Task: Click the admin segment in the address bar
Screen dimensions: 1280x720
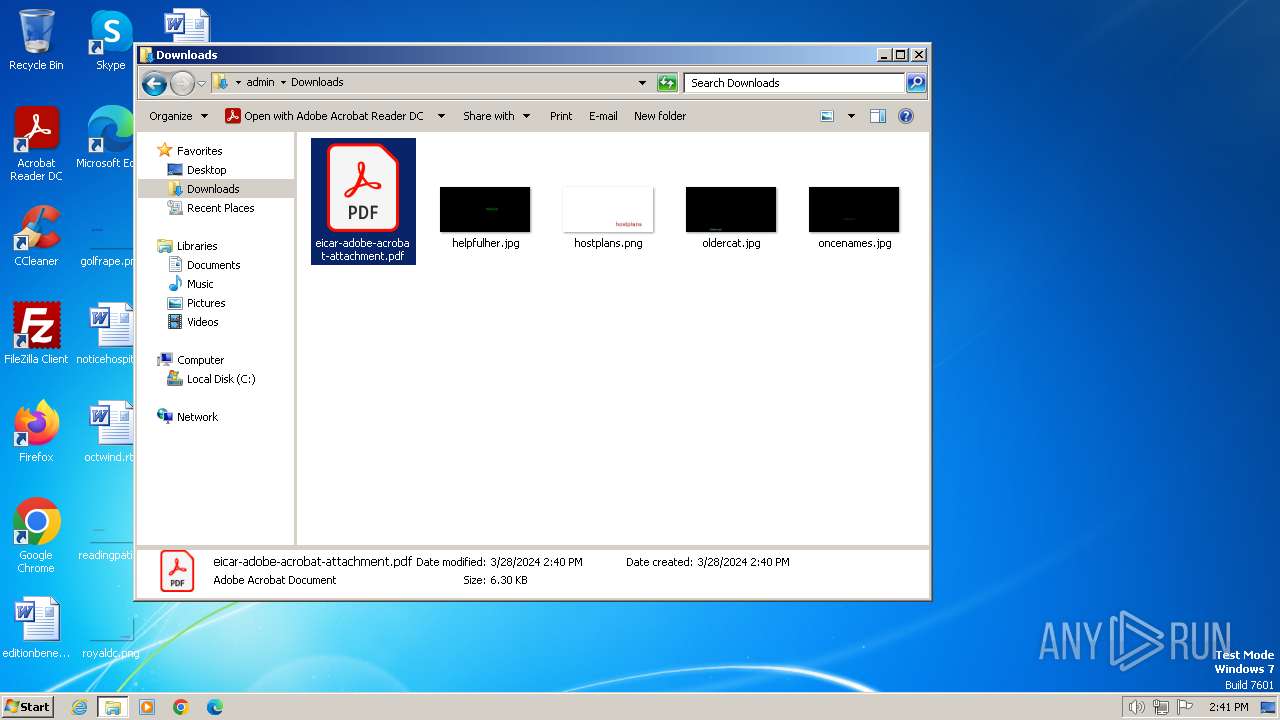Action: 260,83
